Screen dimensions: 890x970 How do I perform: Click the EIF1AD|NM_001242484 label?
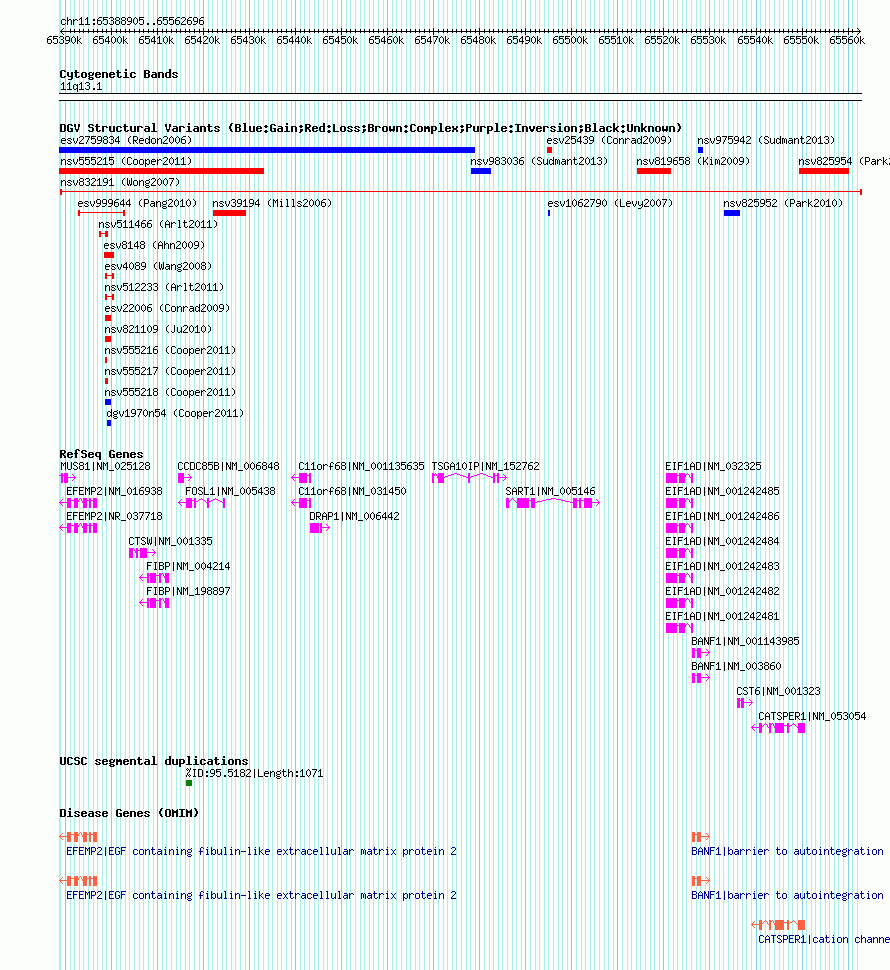(722, 541)
